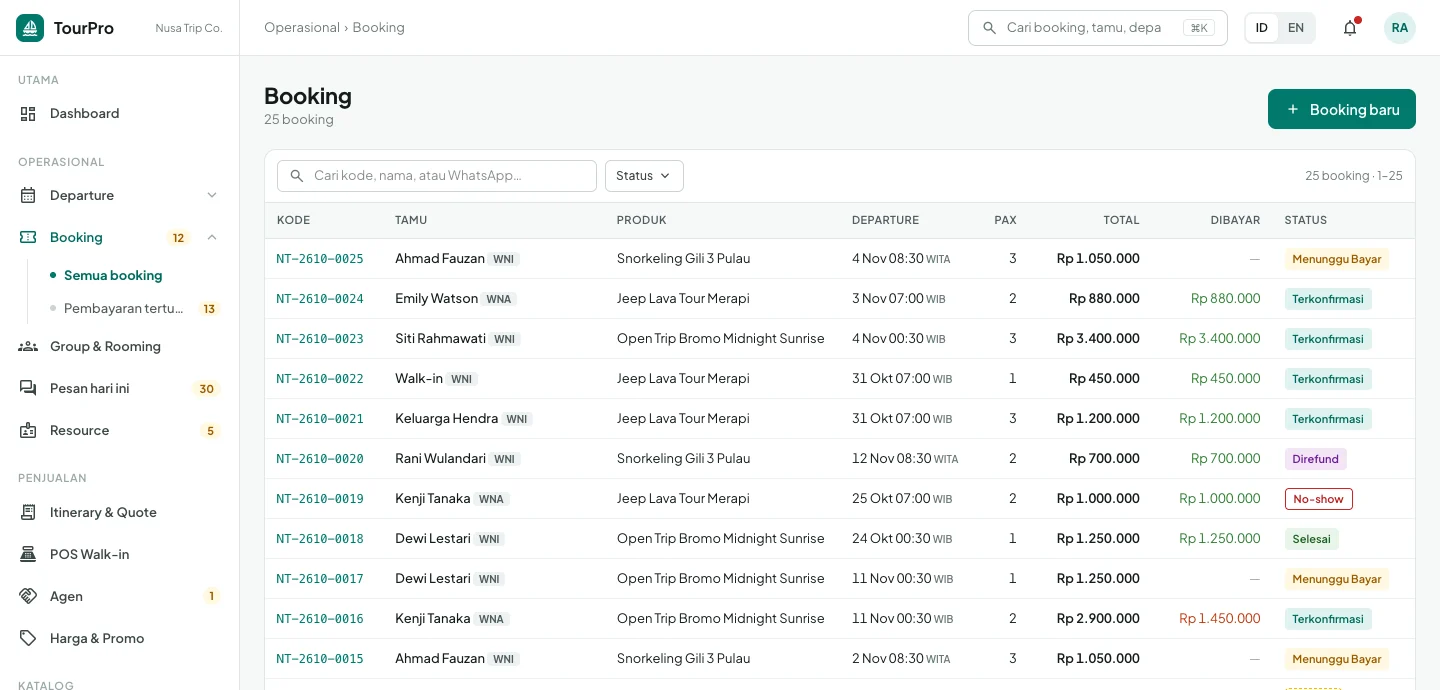Screen dimensions: 1440x690
Task: Open POS Walk-in menu item
Action: (120, 555)
